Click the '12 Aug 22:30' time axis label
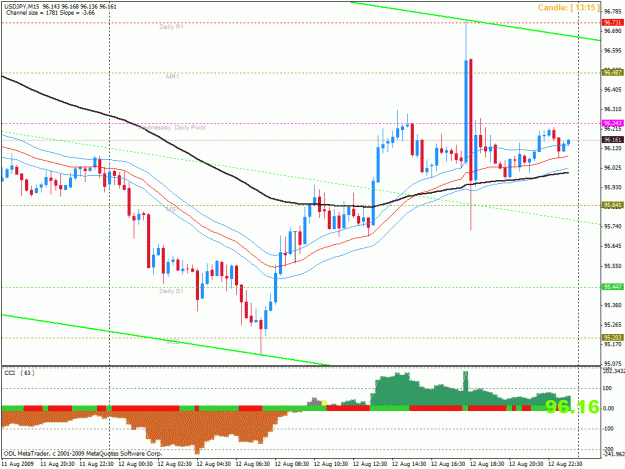Viewport: 625px width, 469px height. pos(565,464)
